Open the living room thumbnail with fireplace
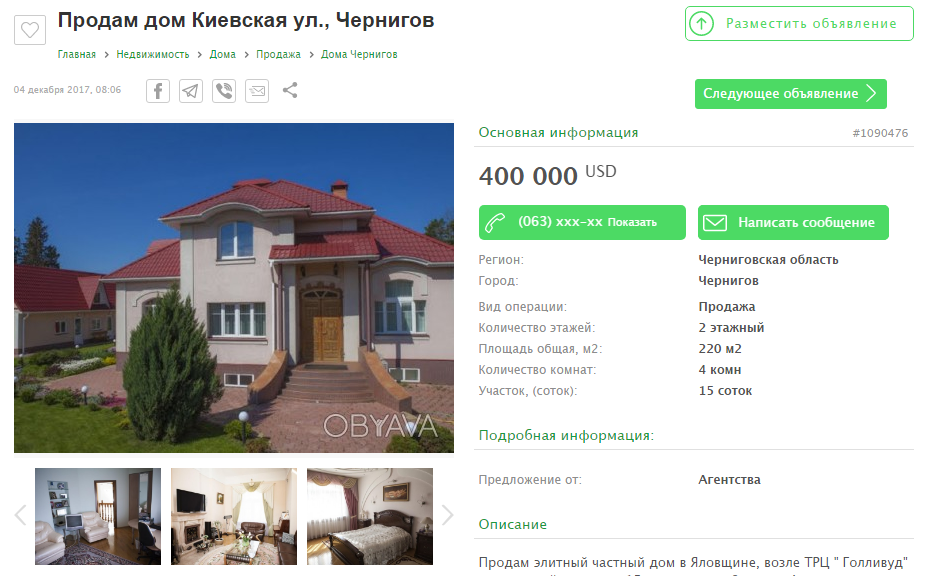 (234, 516)
